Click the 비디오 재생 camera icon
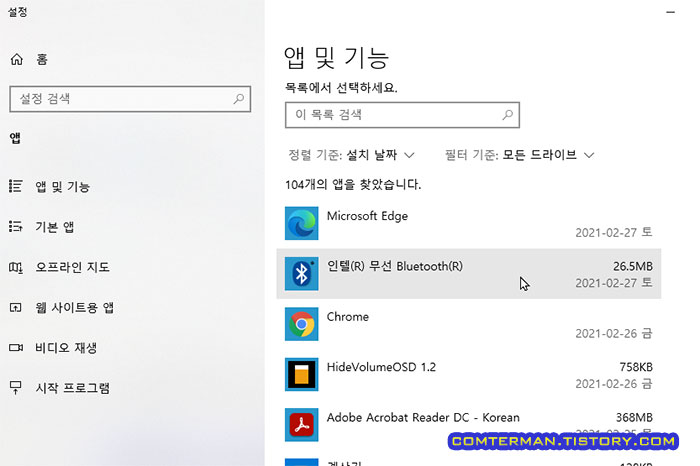The image size is (700, 466). pos(16,347)
